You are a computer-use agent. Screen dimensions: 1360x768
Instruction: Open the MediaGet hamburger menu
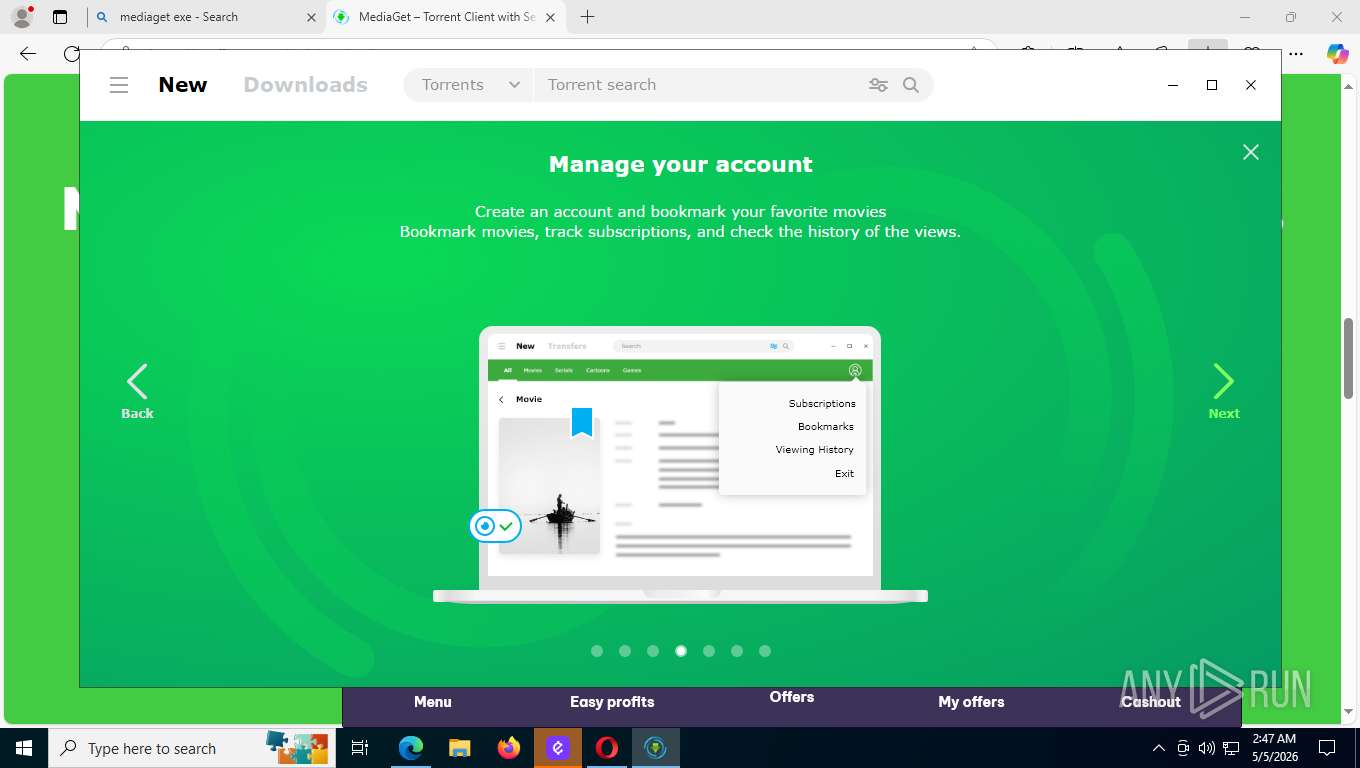coord(119,85)
